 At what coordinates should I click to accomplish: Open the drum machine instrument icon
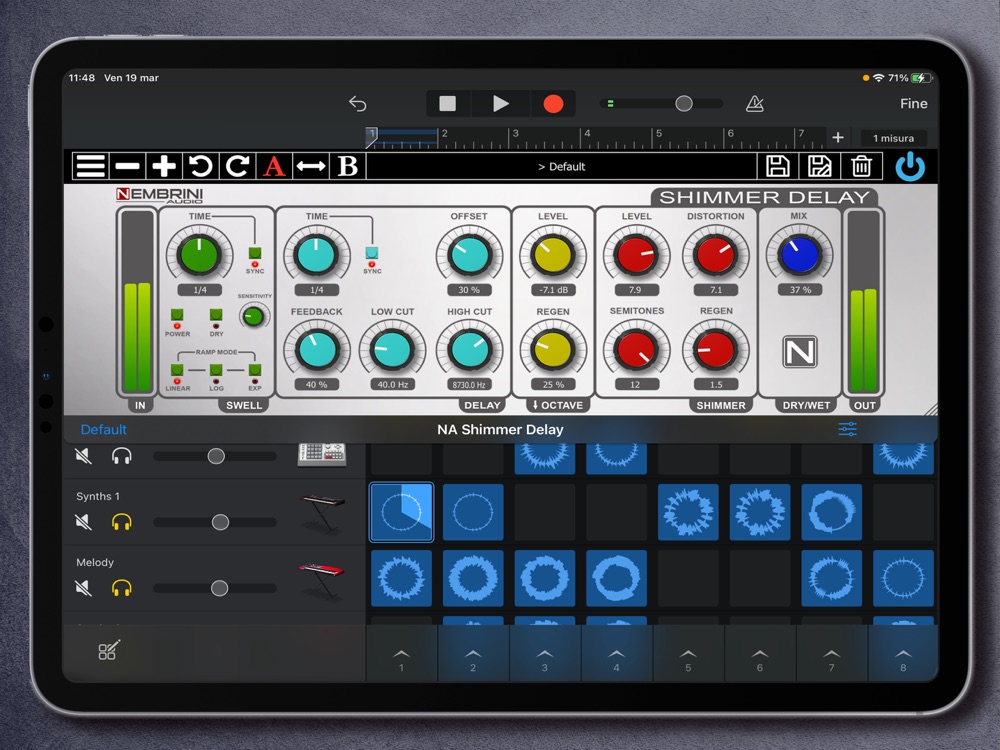coord(322,455)
